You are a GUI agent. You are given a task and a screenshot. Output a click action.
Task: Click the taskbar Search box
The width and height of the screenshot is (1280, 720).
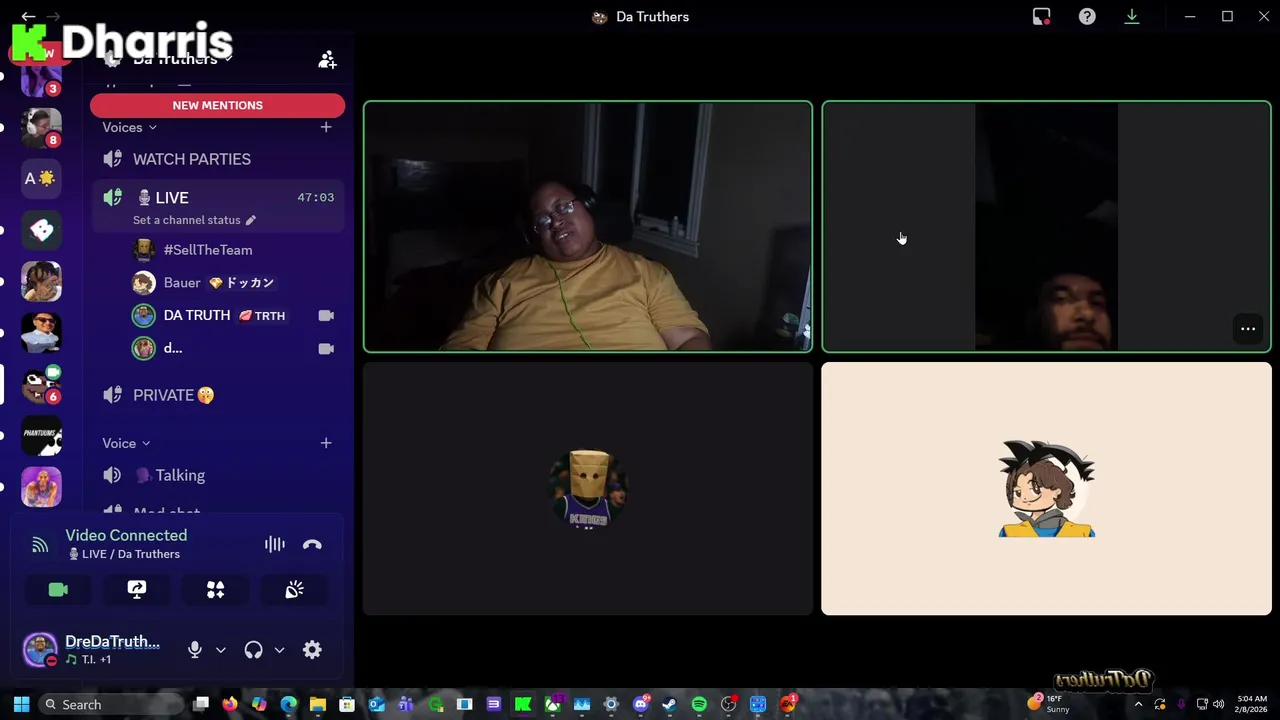tap(111, 704)
